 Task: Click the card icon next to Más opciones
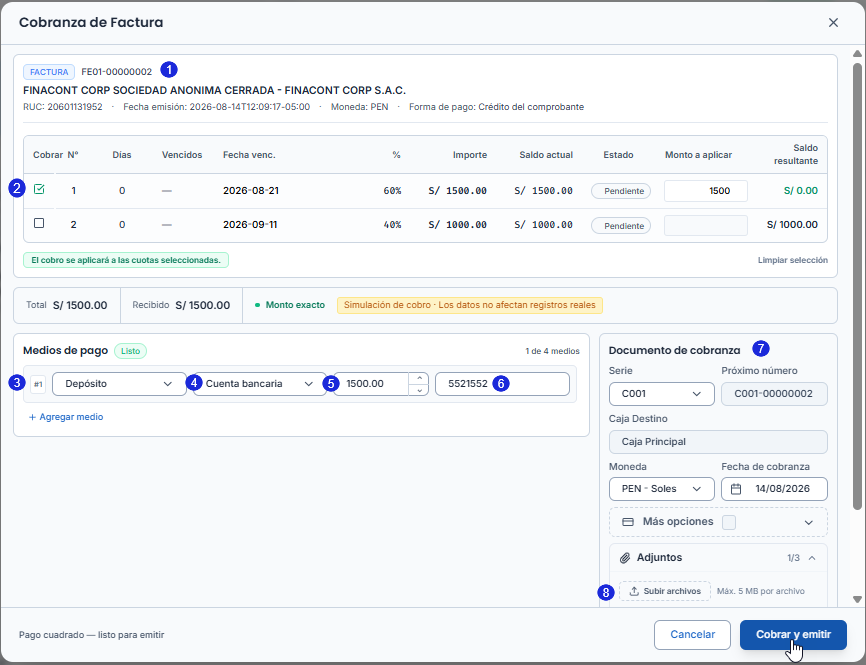point(628,522)
